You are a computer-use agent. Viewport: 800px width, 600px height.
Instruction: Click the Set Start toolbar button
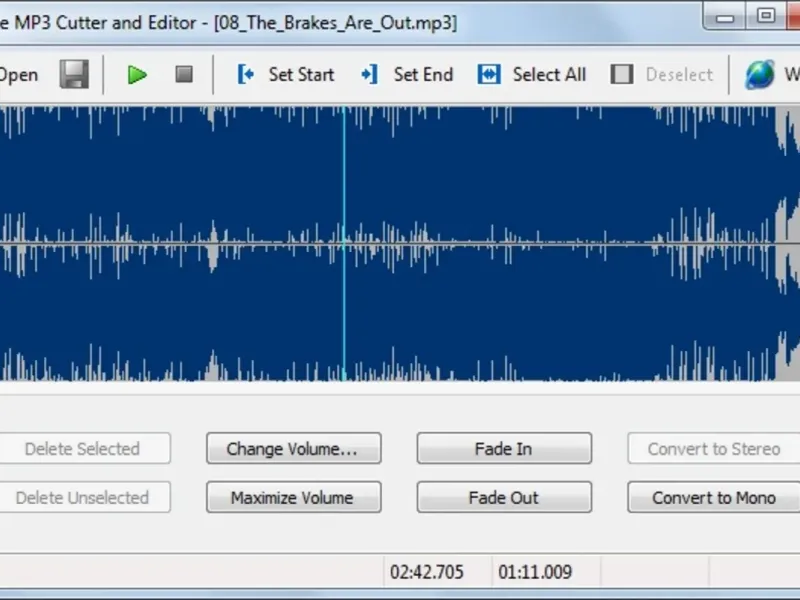pyautogui.click(x=285, y=74)
